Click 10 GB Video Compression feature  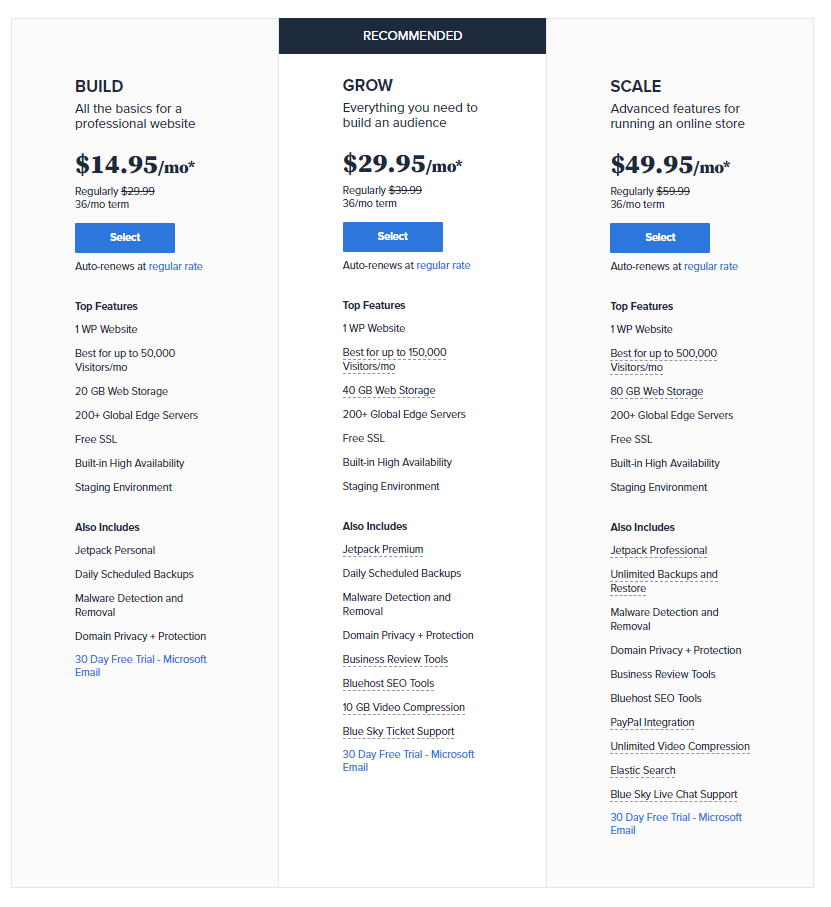404,707
